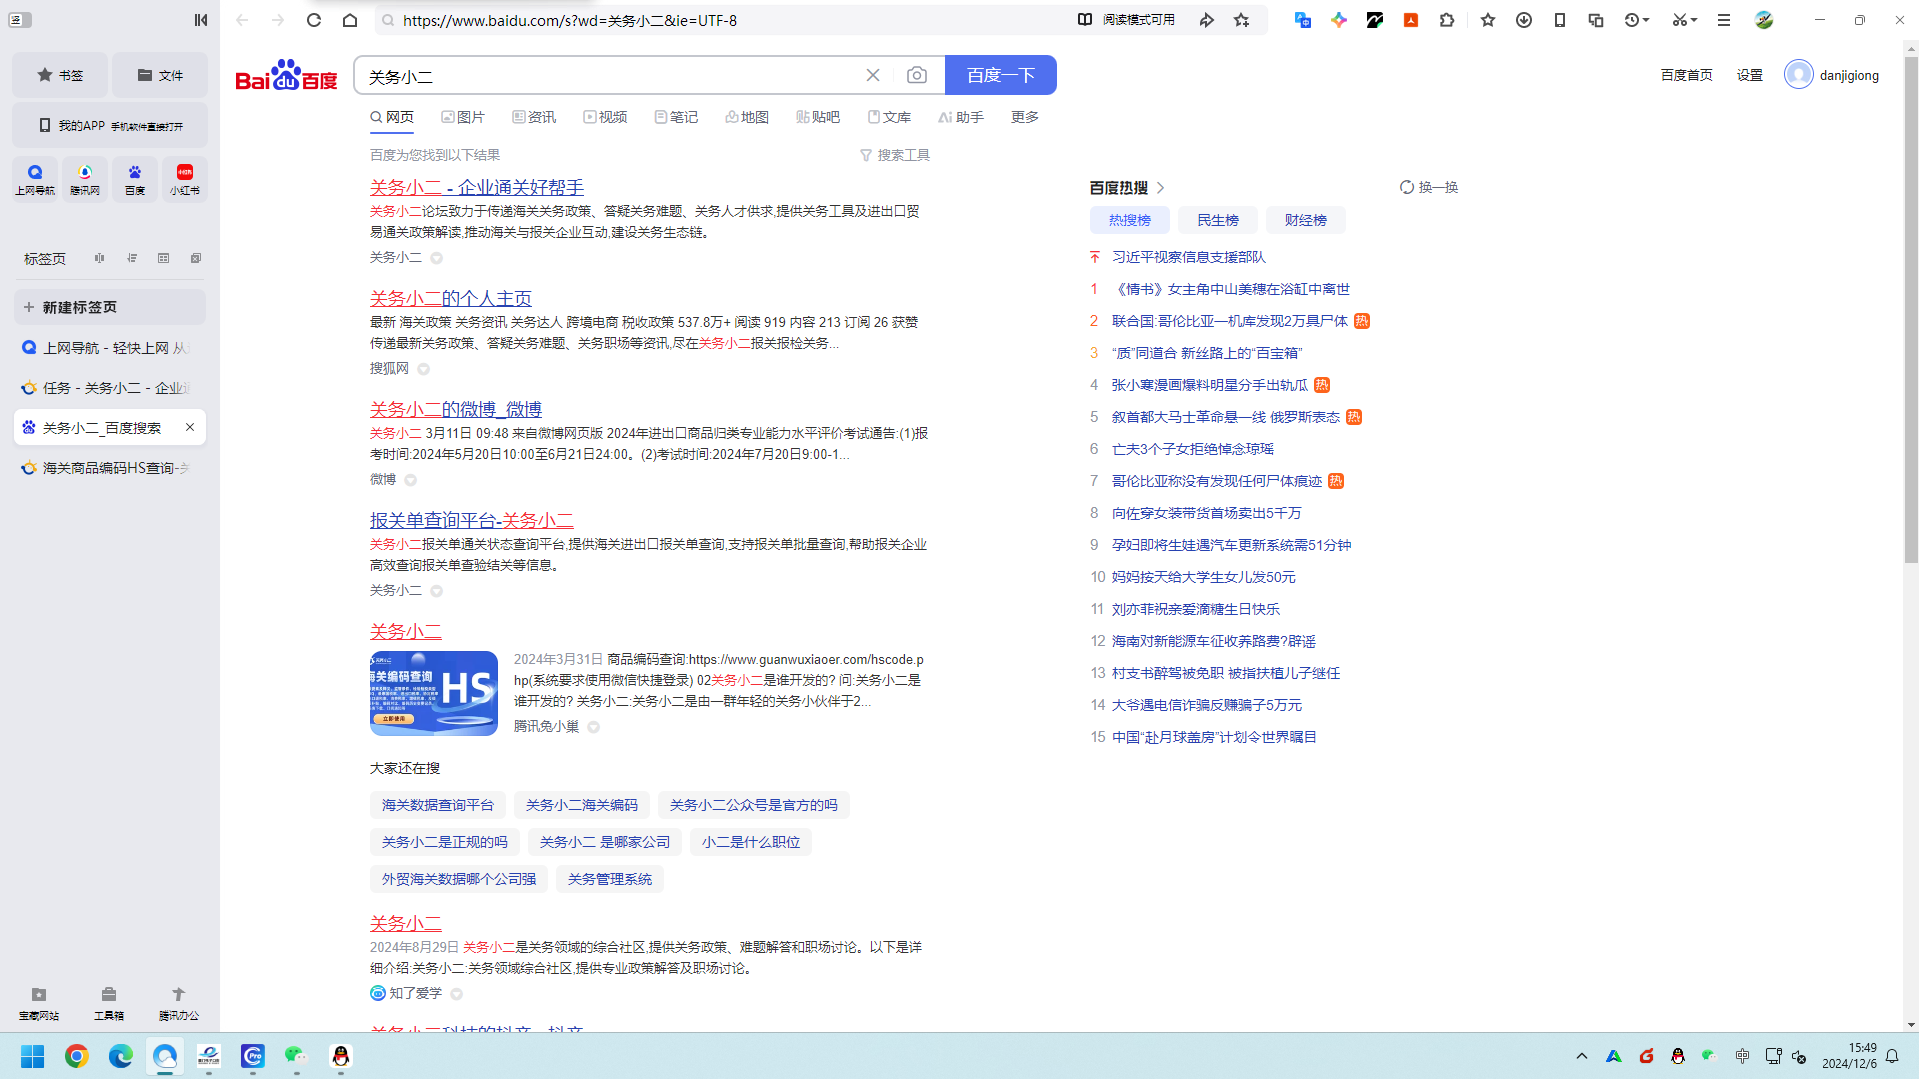Click the share arrow icon in address bar

[x=1207, y=20]
